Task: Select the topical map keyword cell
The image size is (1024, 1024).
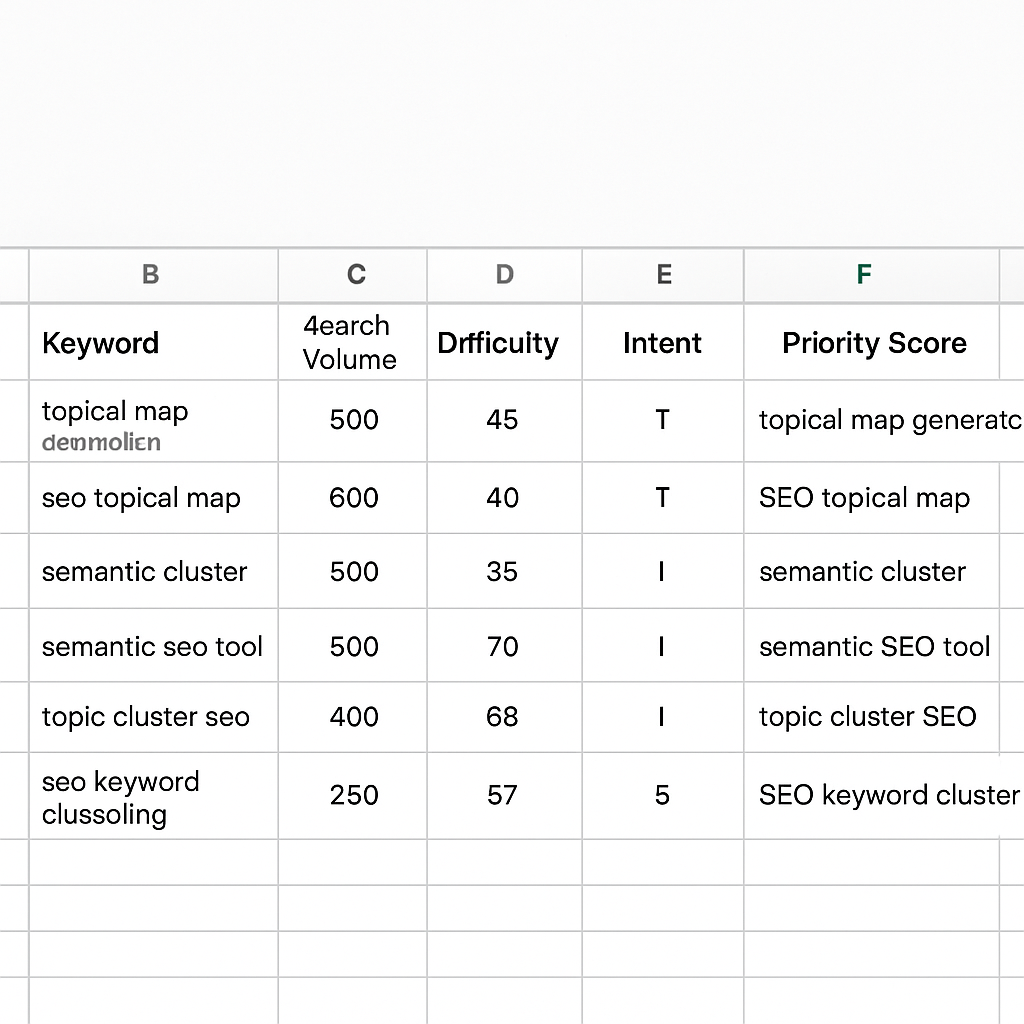Action: [x=150, y=420]
